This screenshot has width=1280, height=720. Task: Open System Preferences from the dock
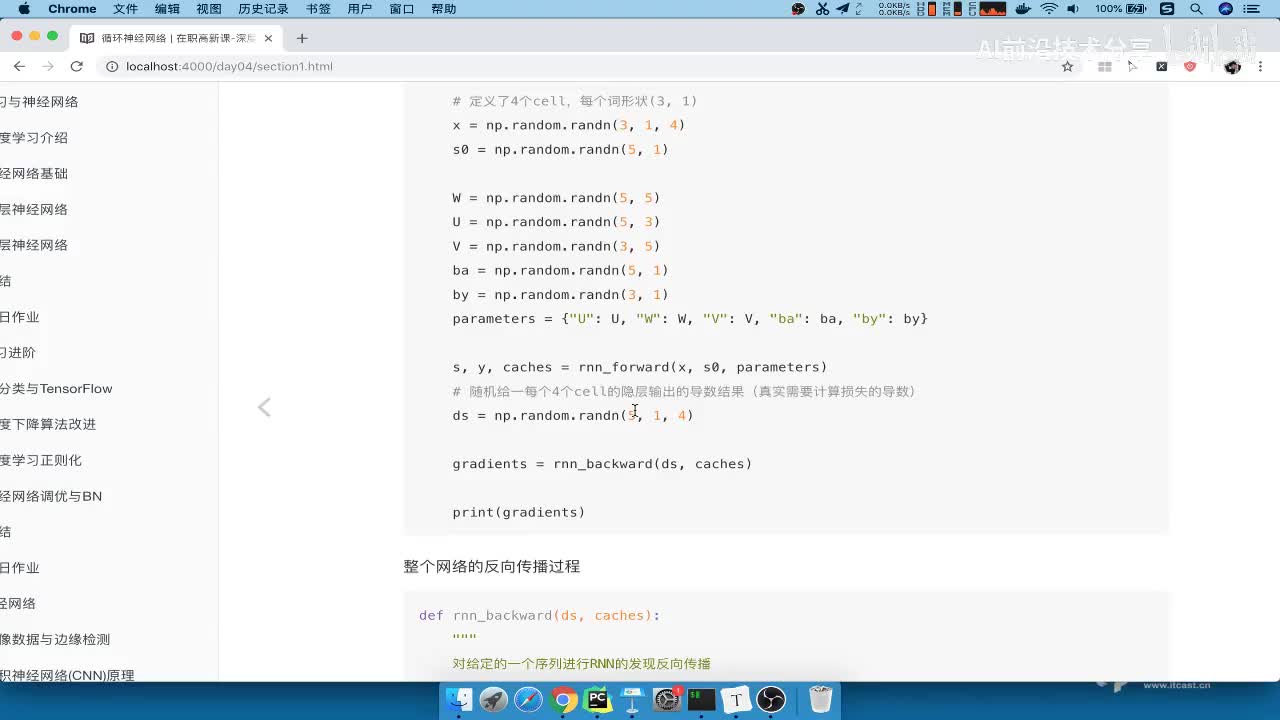pyautogui.click(x=667, y=699)
